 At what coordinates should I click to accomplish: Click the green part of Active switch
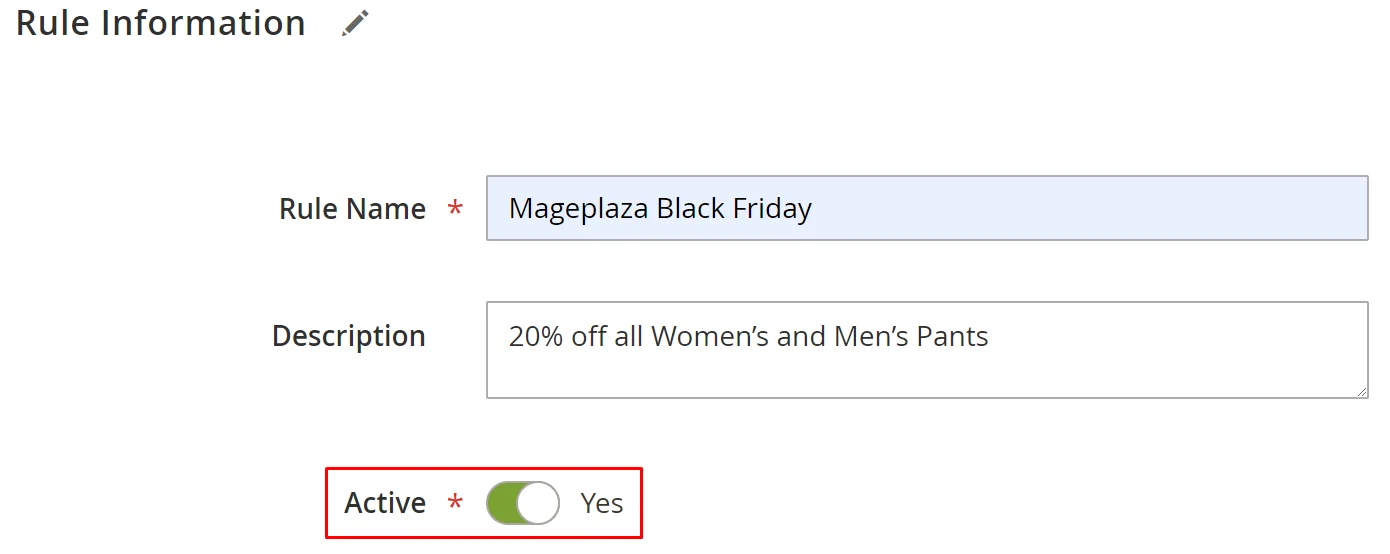coord(502,503)
